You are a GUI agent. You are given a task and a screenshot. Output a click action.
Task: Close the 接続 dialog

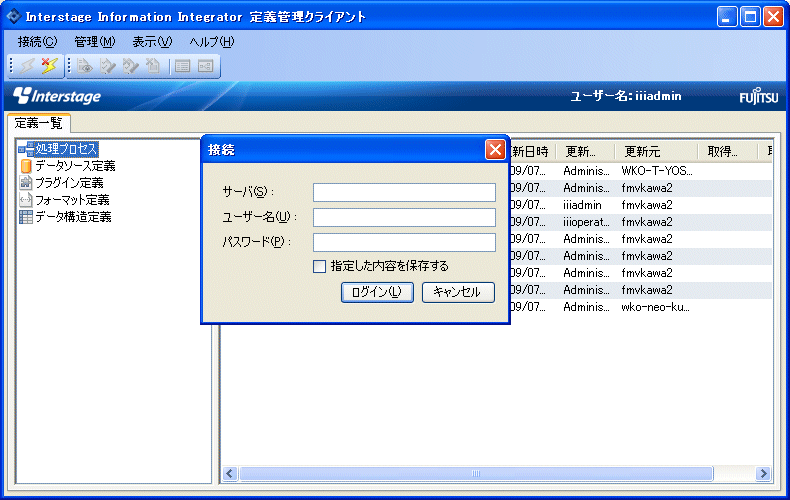(x=495, y=150)
